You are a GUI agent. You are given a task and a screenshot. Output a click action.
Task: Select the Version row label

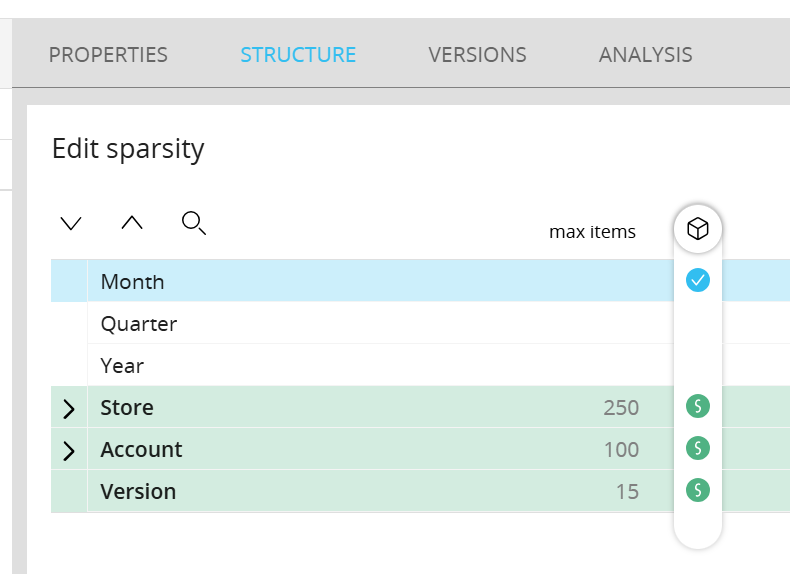click(138, 491)
